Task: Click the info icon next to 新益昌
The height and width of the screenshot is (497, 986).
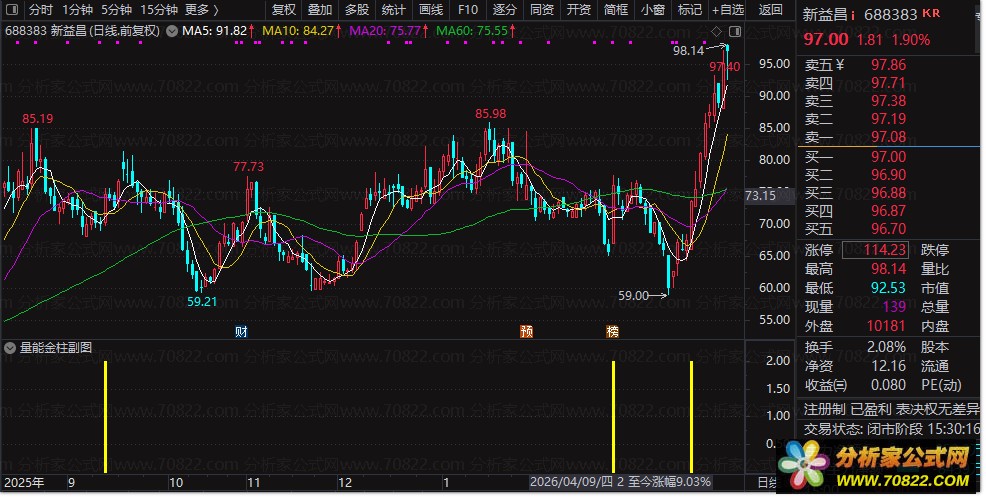Action: pos(853,15)
